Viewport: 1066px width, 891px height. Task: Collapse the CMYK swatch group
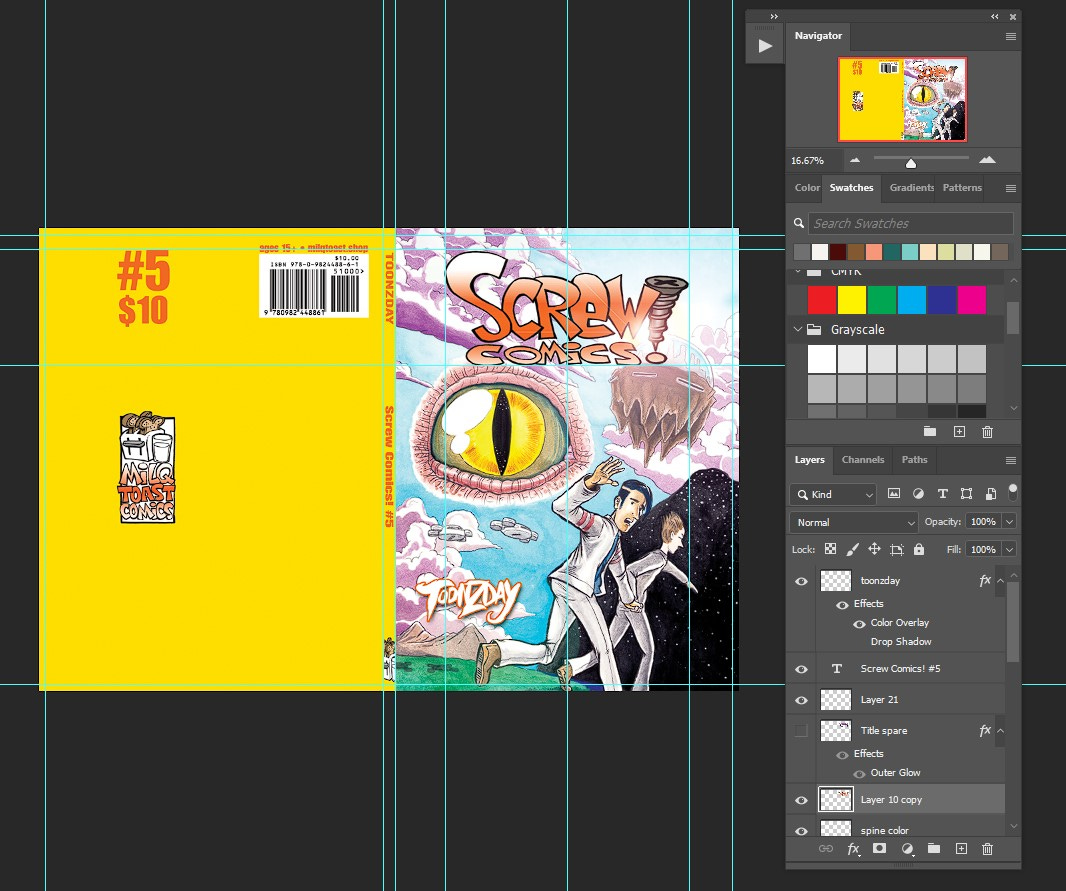pyautogui.click(x=797, y=271)
